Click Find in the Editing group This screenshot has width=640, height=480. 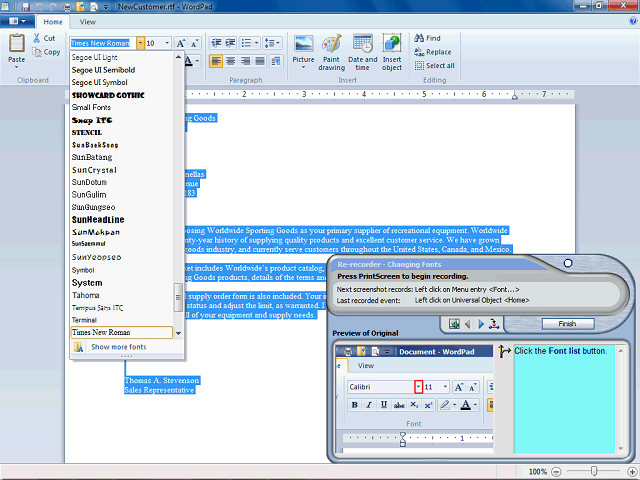coord(427,38)
